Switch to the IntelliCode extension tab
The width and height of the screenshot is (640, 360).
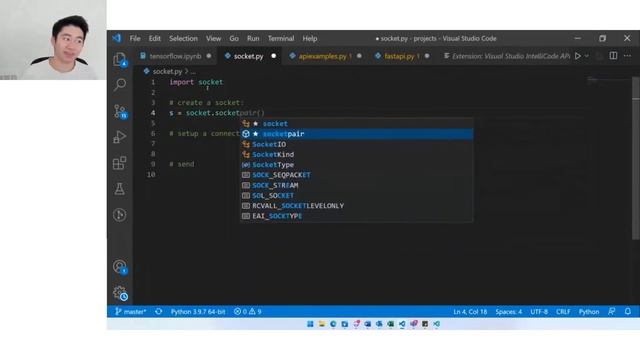[506, 56]
